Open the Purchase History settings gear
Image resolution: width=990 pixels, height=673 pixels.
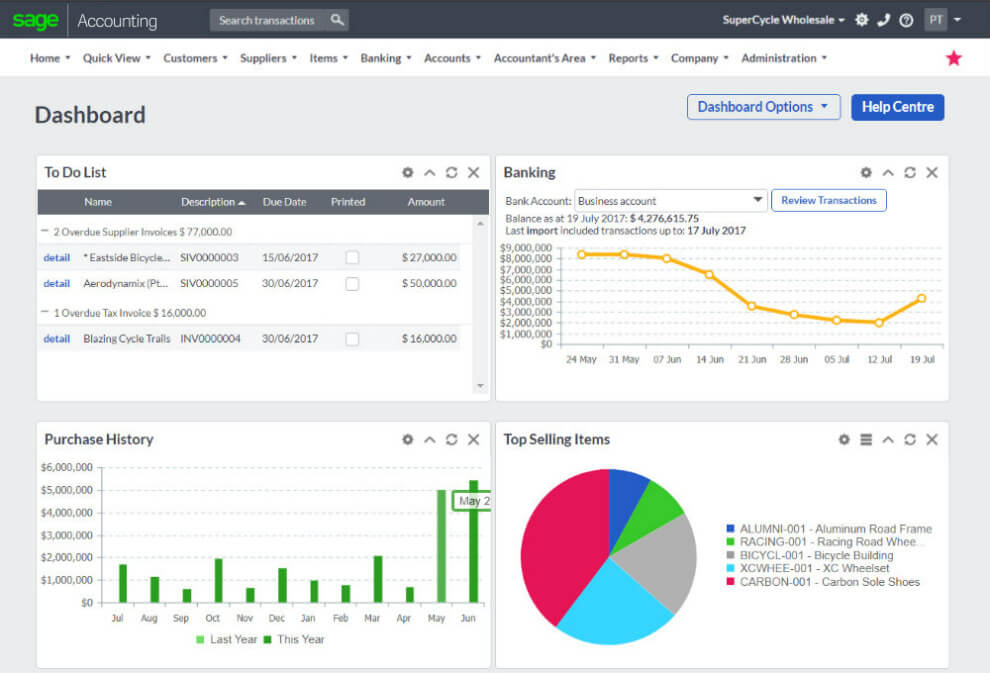pyautogui.click(x=407, y=439)
